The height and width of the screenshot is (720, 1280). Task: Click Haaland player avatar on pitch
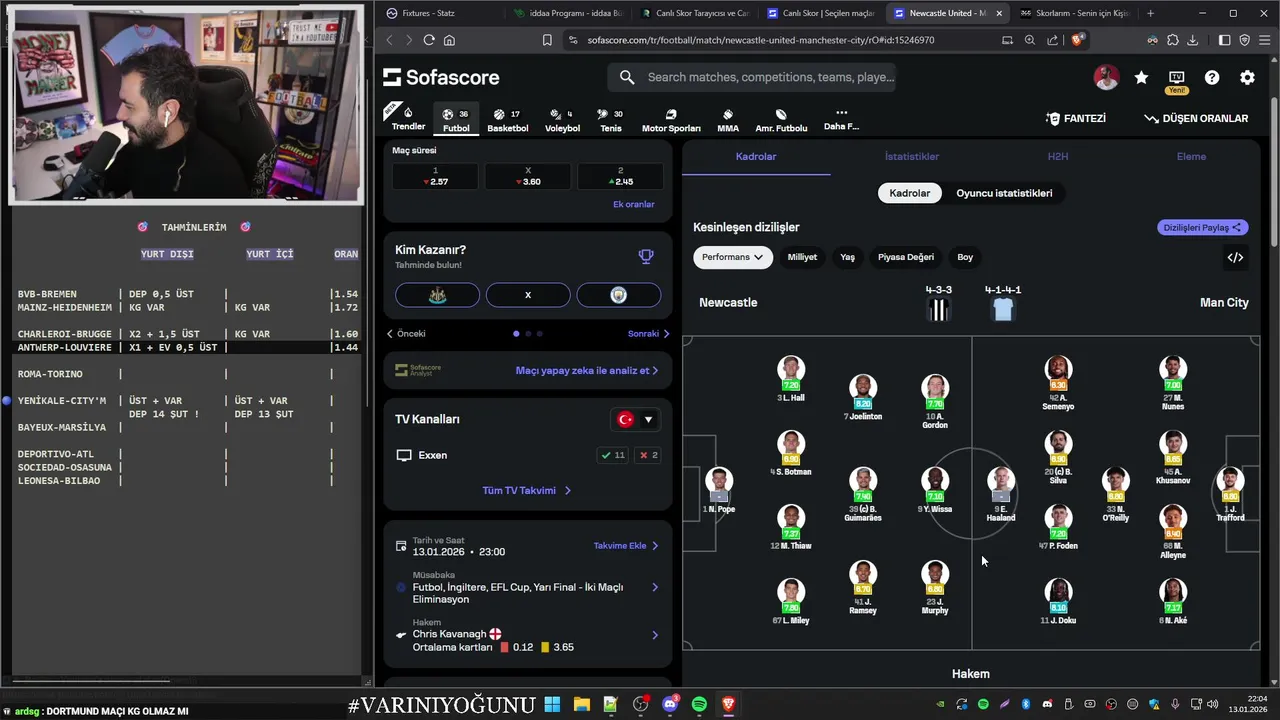(x=1000, y=483)
